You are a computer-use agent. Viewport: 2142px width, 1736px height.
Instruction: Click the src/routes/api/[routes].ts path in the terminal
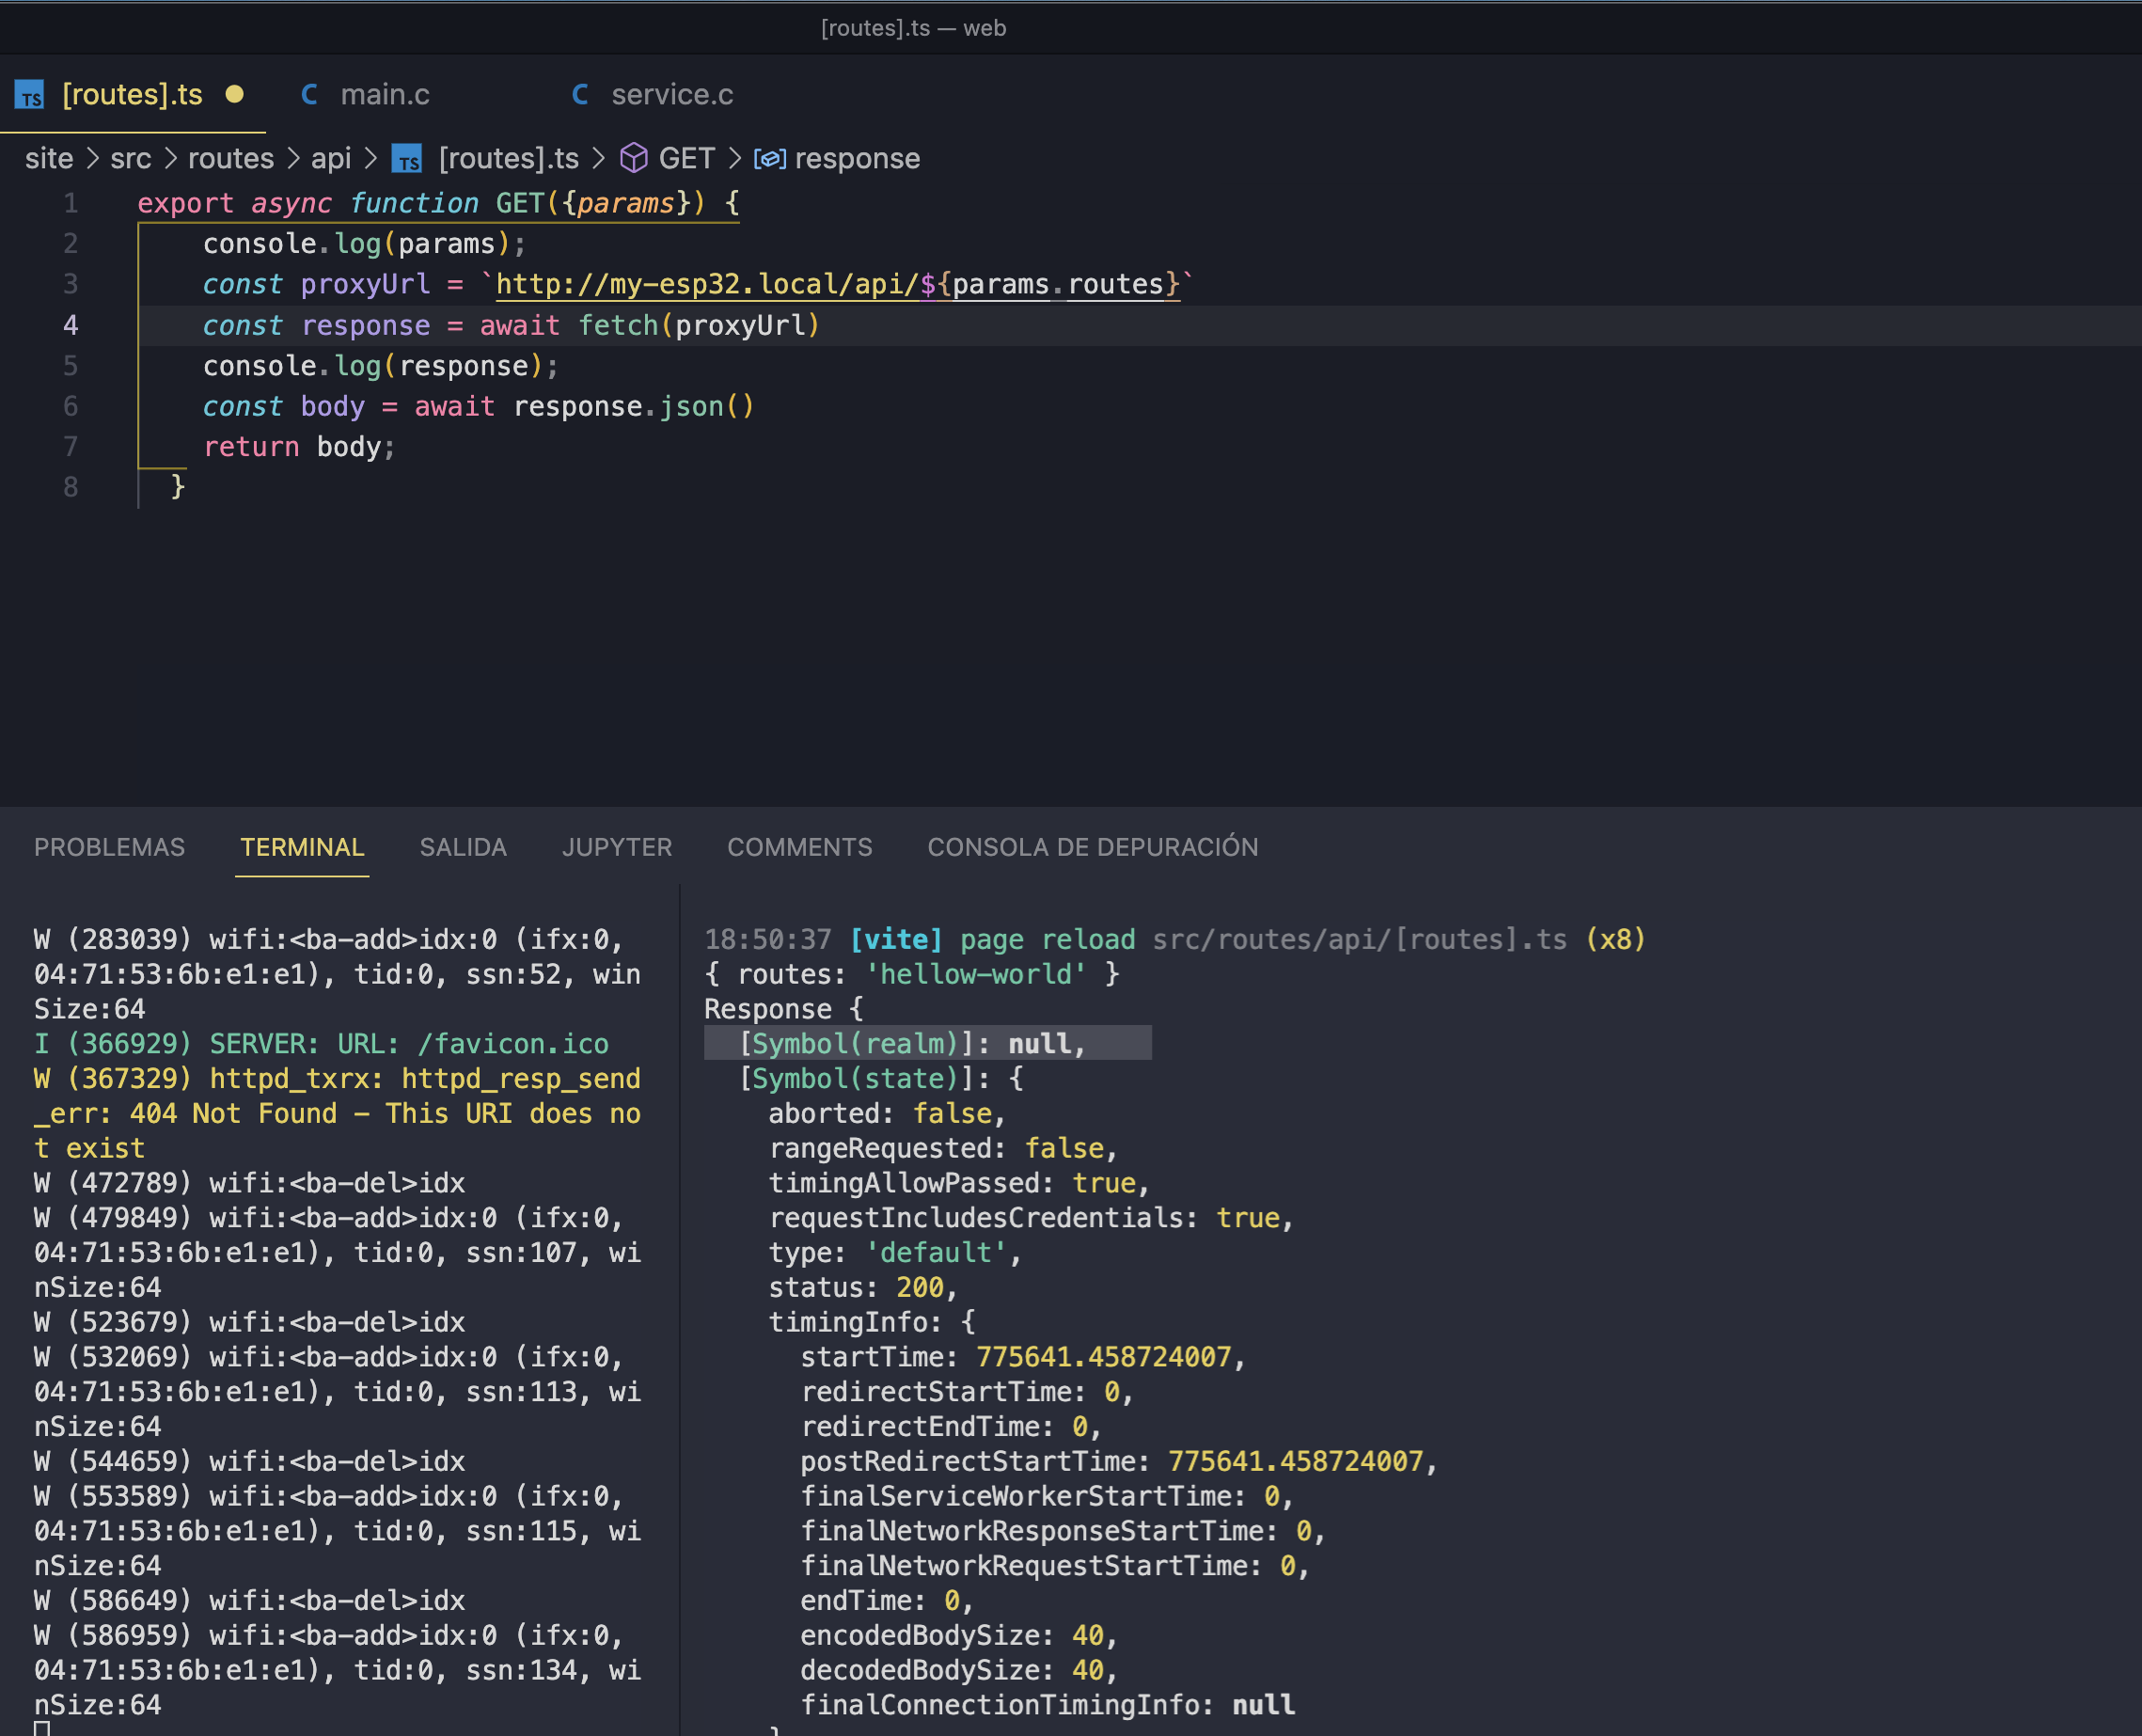coord(1359,940)
